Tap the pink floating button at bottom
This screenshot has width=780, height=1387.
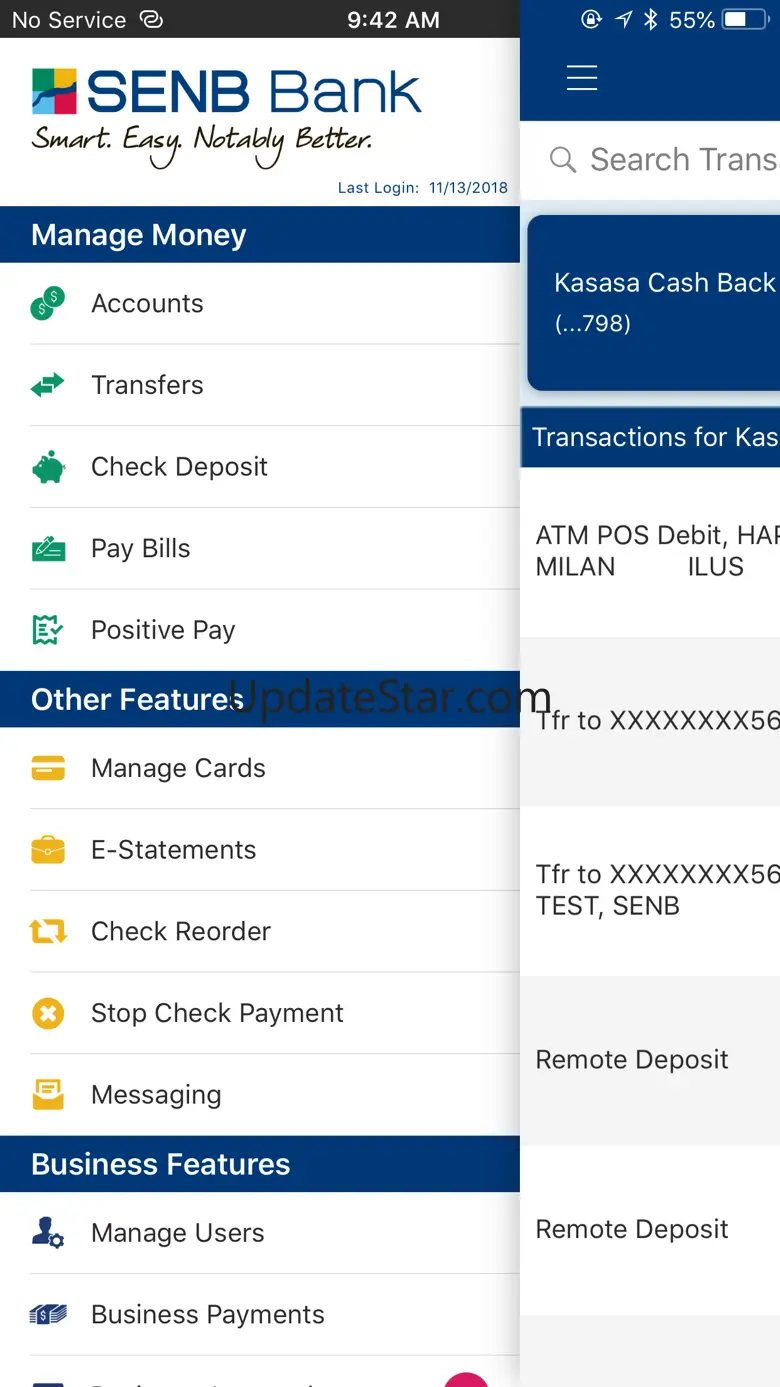click(x=466, y=1380)
